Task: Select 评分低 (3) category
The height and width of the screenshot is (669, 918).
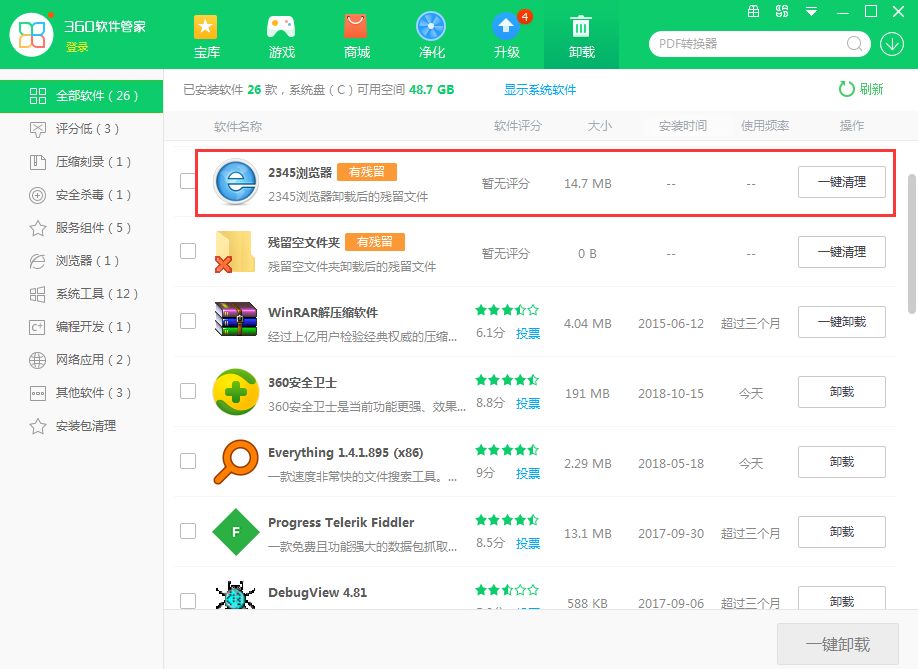Action: (81, 129)
